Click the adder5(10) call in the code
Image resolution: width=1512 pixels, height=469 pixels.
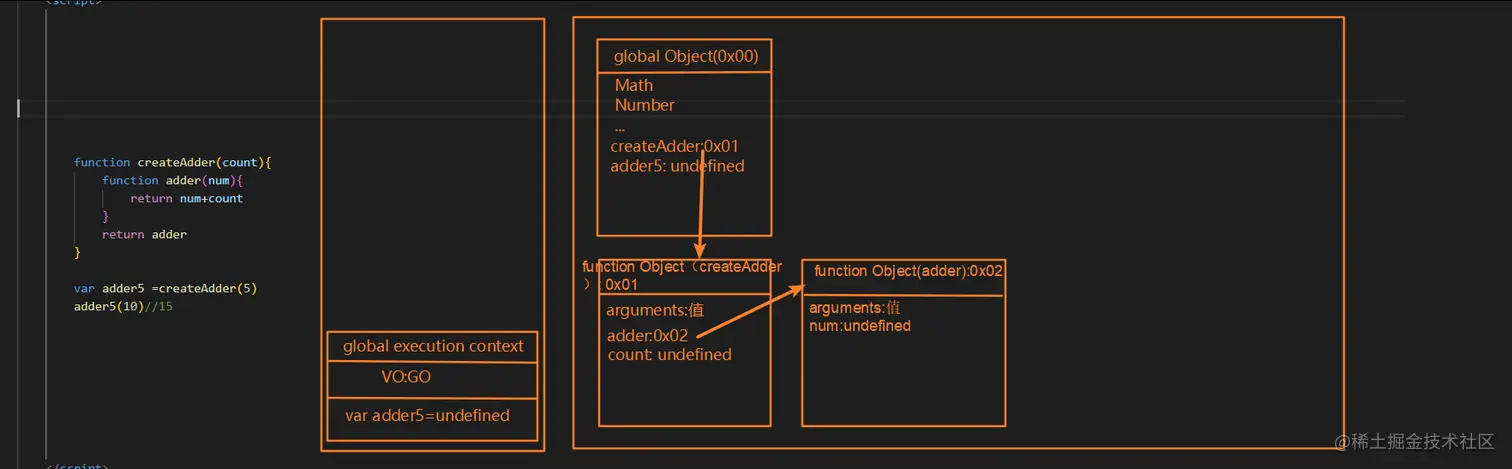pyautogui.click(x=109, y=306)
